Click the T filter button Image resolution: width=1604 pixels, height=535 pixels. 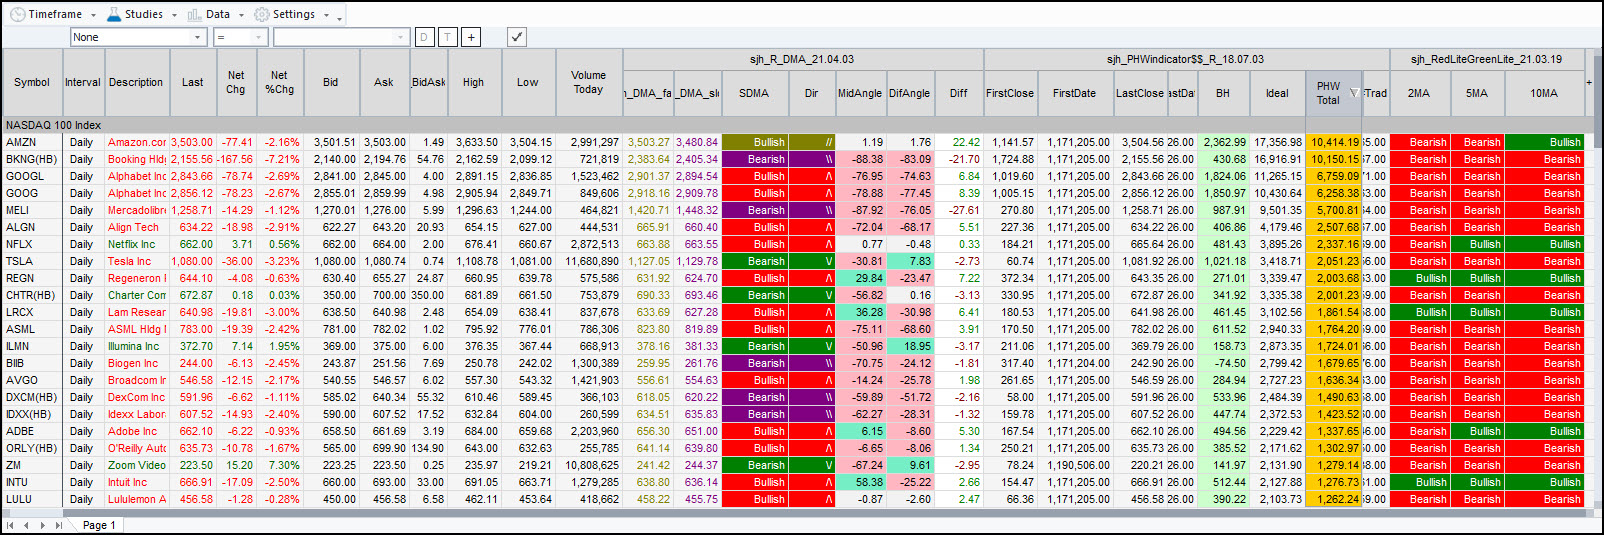[447, 37]
